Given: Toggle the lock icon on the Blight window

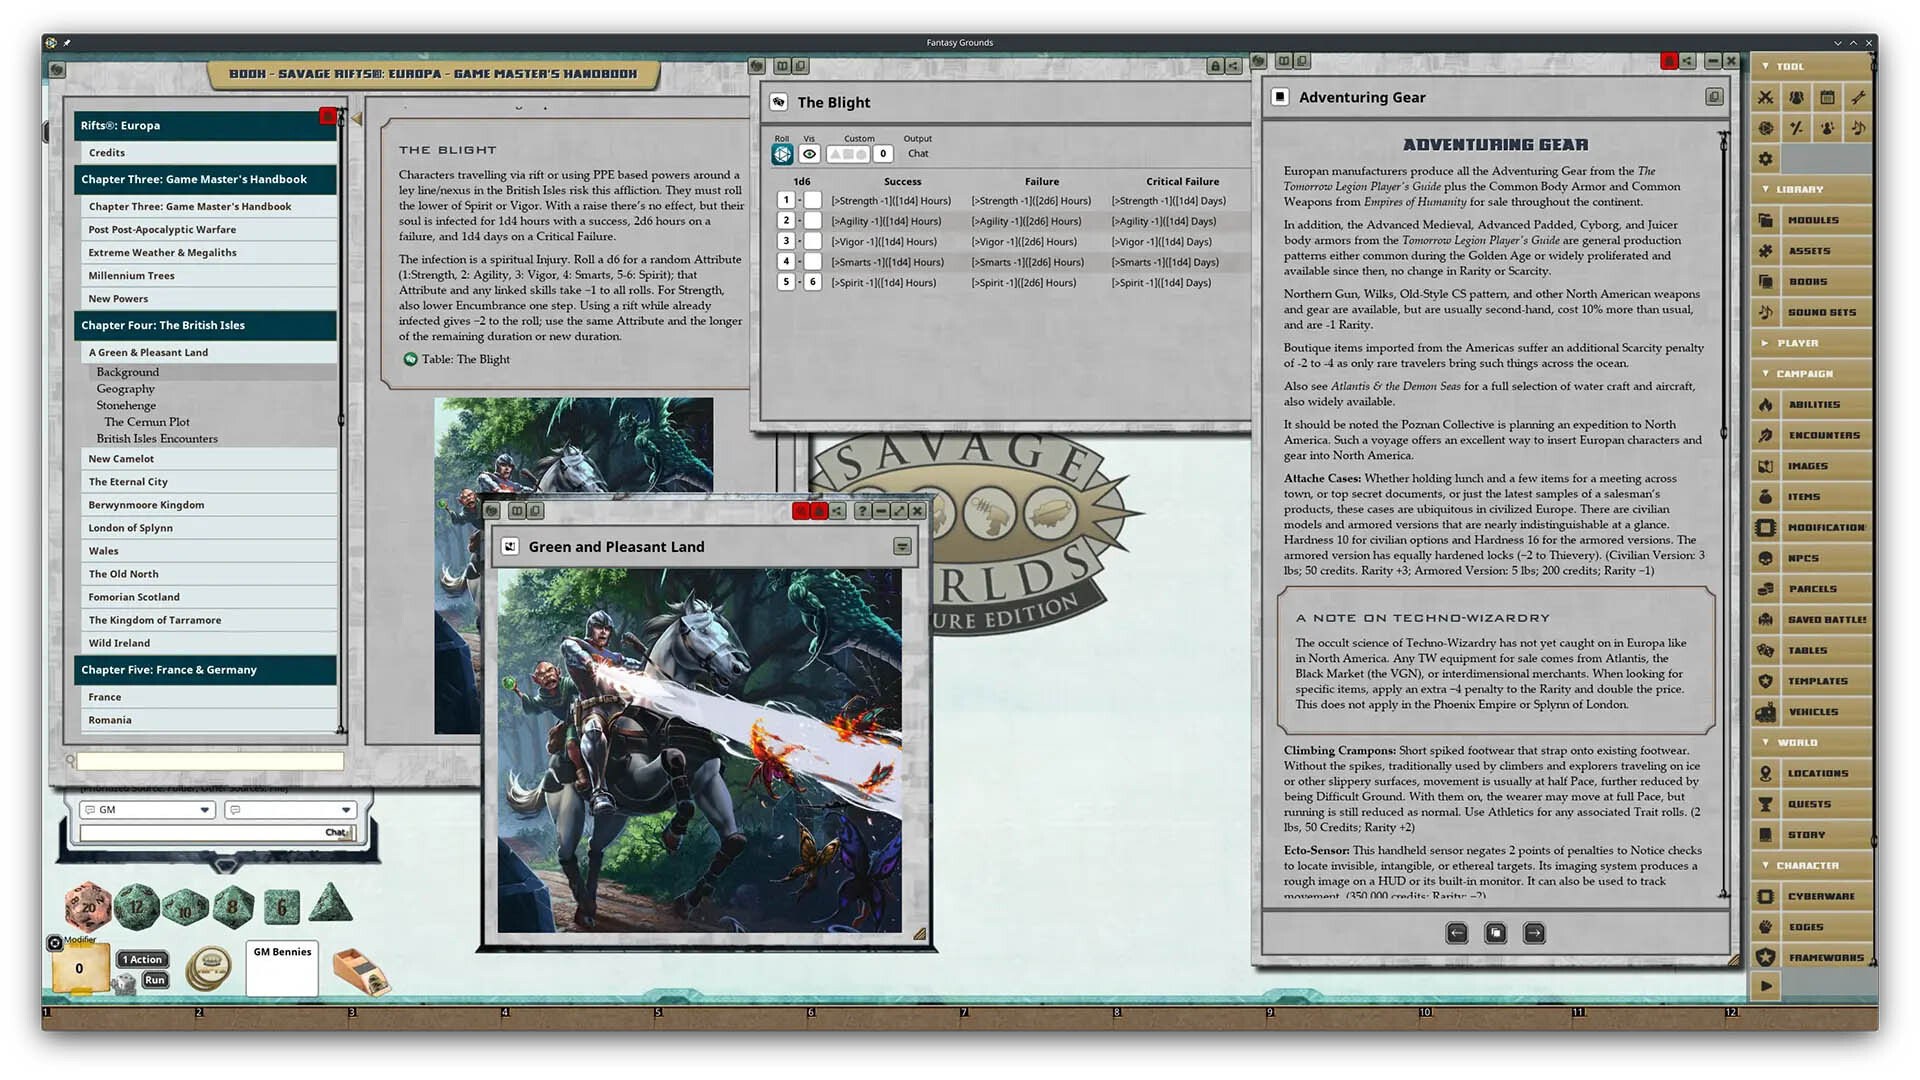Looking at the screenshot, I should 1215,66.
